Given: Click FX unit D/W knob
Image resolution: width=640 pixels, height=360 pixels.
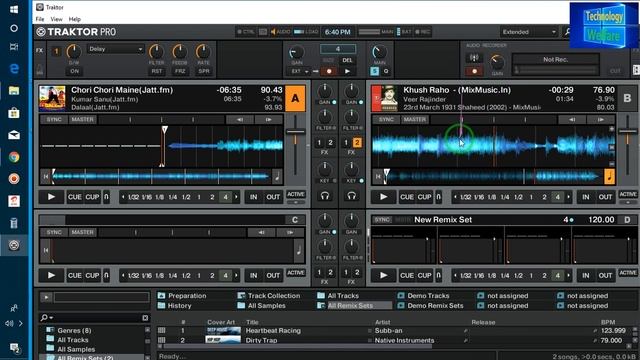Looking at the screenshot, I should point(74,52).
